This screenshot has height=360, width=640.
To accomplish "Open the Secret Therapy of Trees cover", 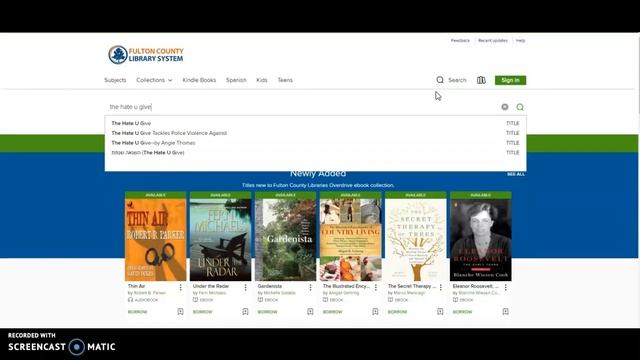I will click(x=416, y=240).
